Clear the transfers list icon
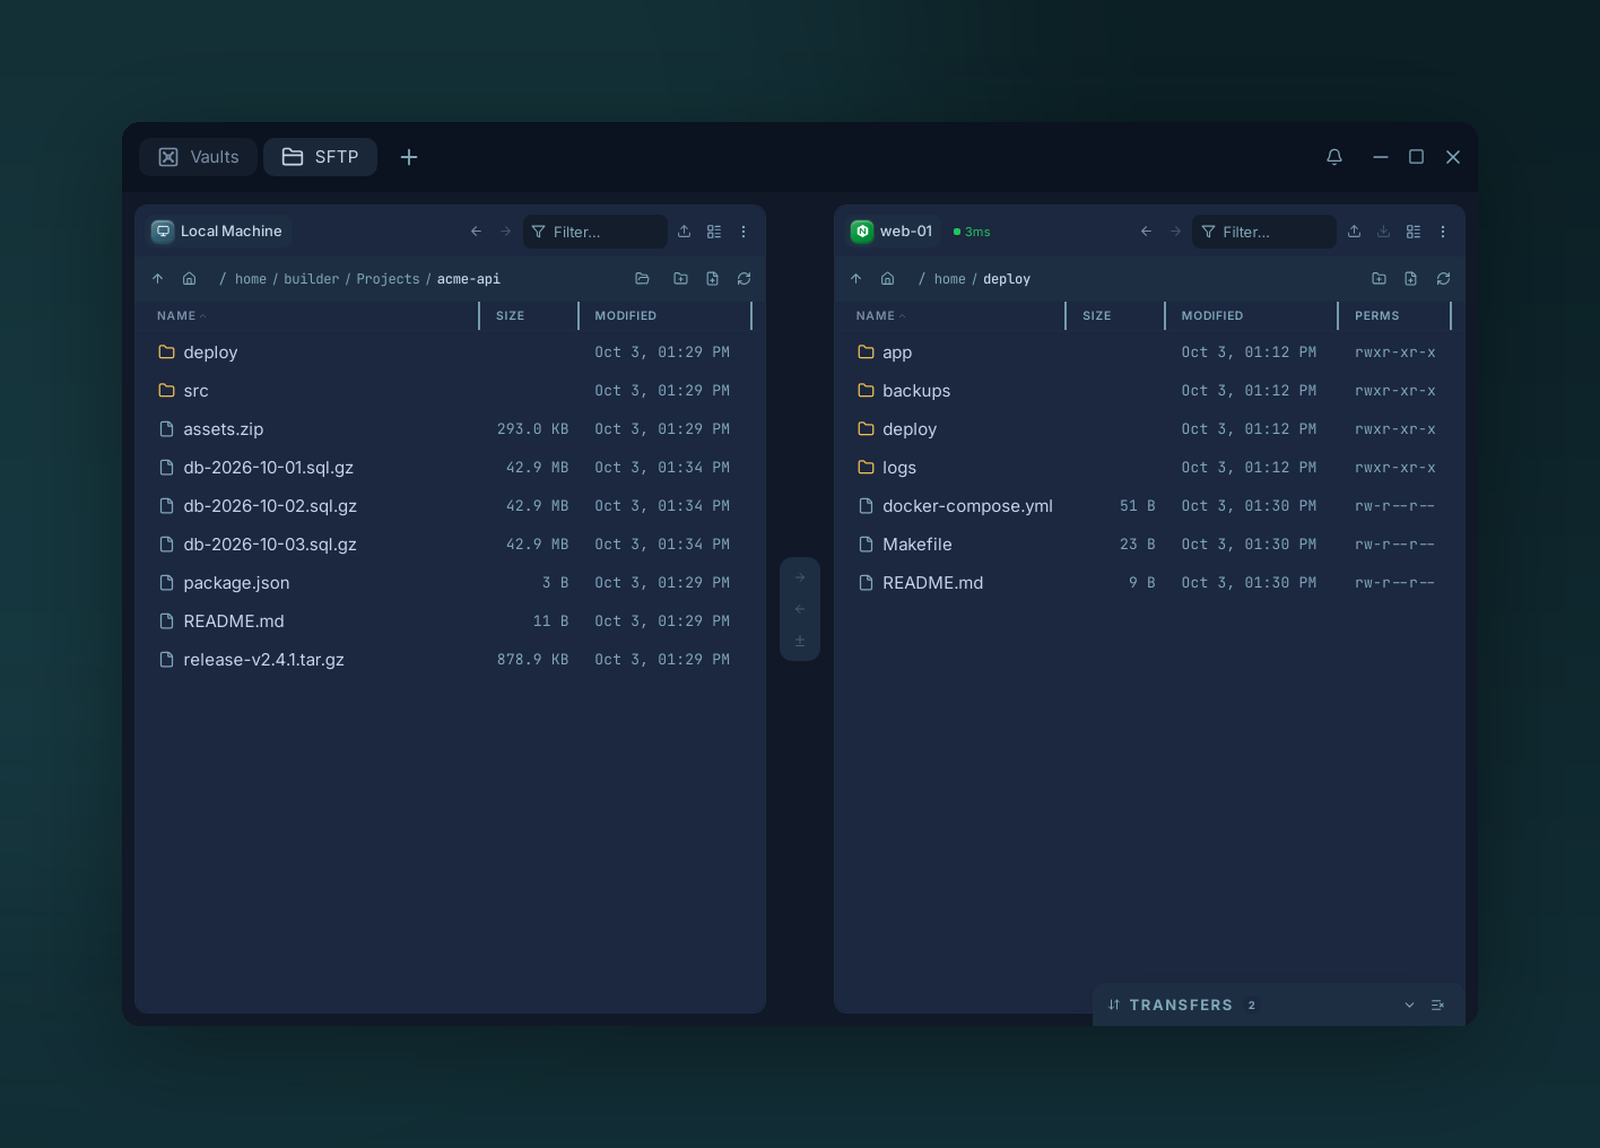1600x1148 pixels. pos(1438,1005)
